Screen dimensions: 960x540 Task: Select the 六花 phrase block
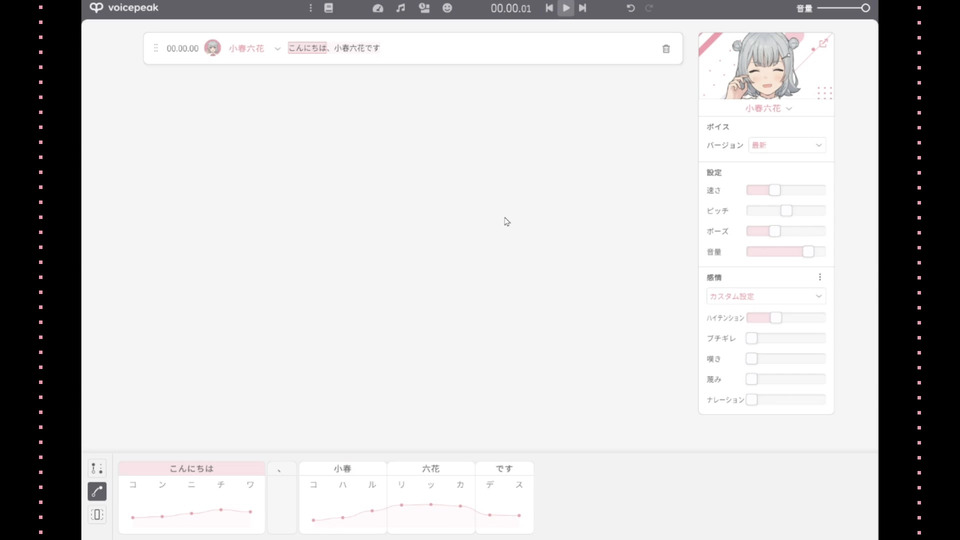pos(431,468)
